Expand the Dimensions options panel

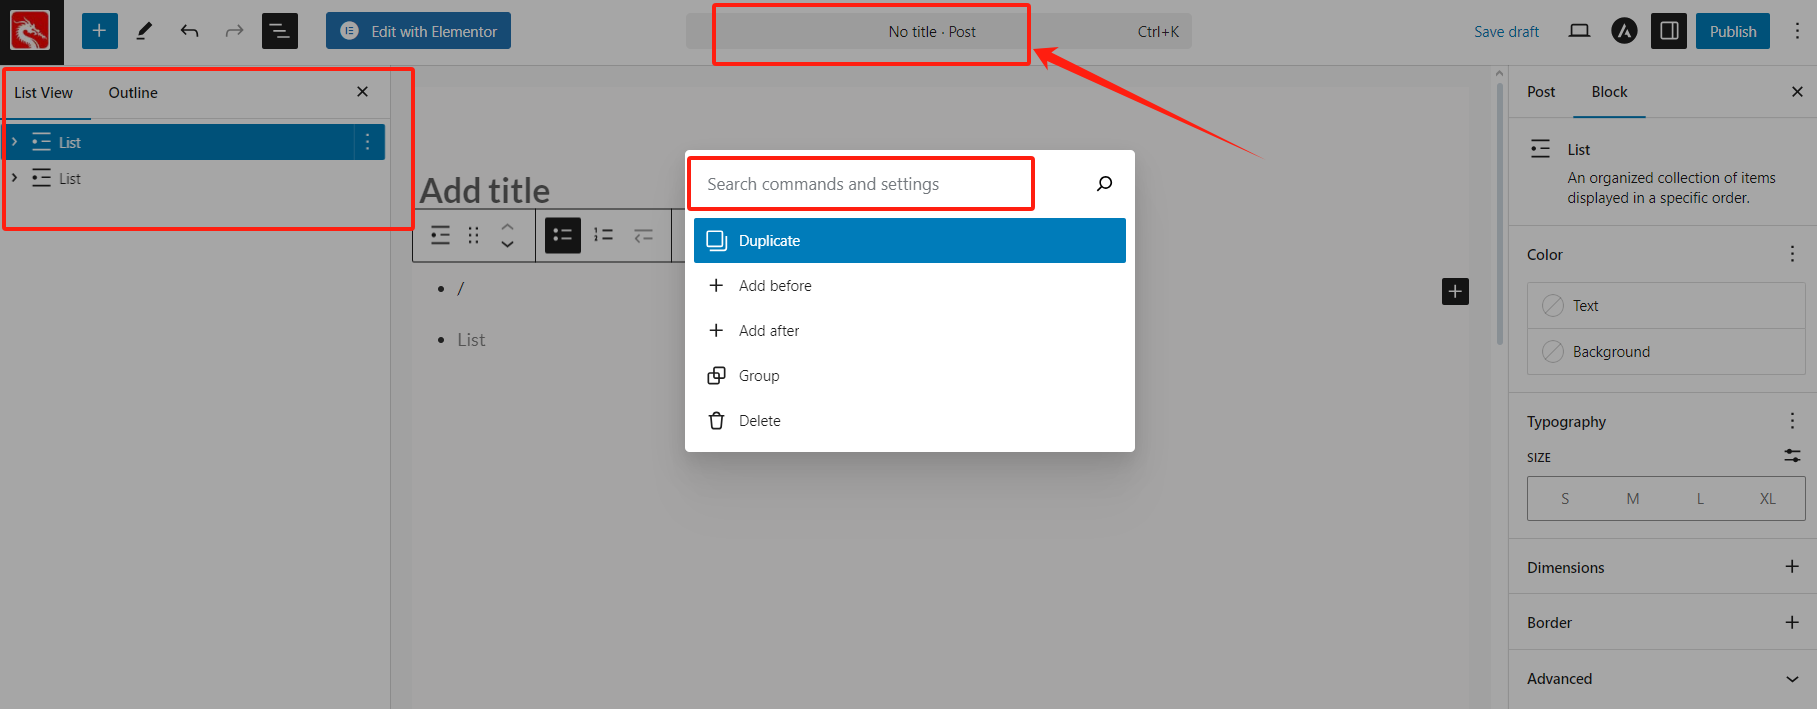(1791, 567)
